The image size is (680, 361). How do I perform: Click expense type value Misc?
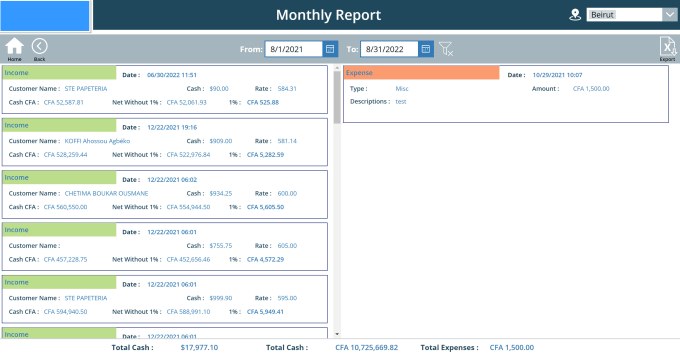coord(402,89)
